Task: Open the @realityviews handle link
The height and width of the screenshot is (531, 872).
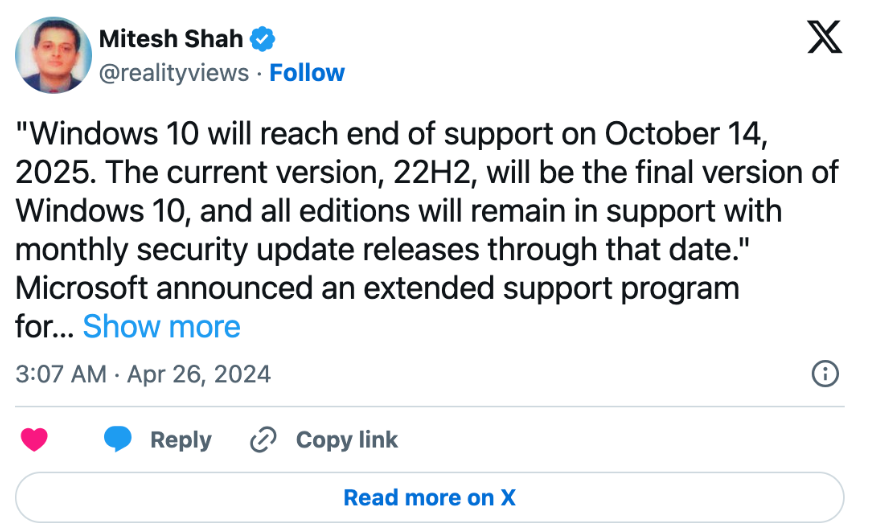Action: (x=173, y=73)
